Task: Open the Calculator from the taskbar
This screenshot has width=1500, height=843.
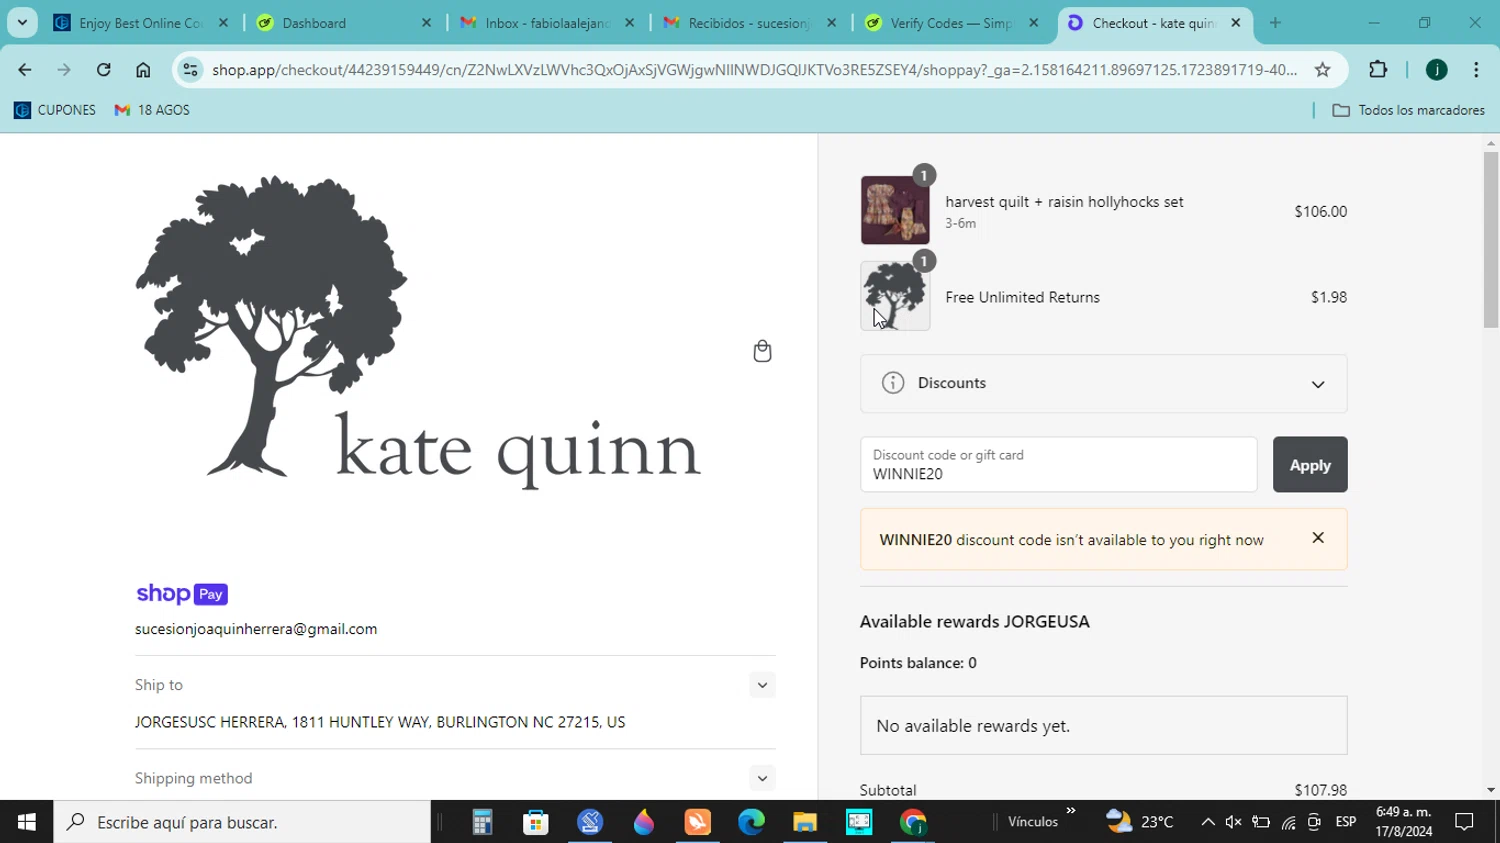Action: [x=482, y=822]
